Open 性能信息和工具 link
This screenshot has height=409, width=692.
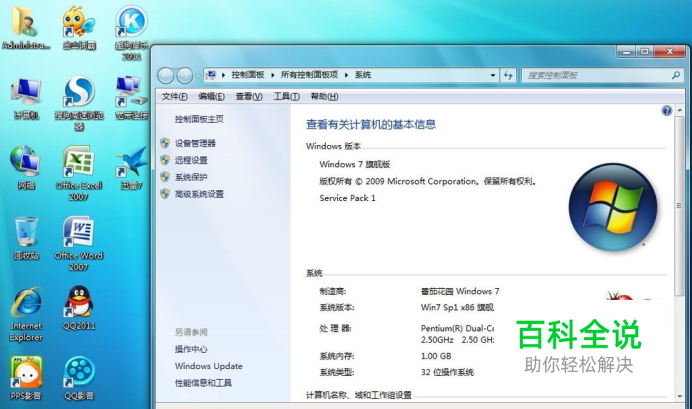pyautogui.click(x=203, y=383)
